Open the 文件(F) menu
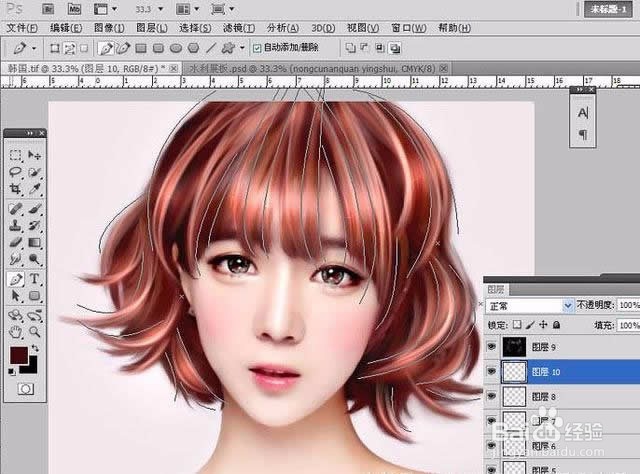 (x=22, y=28)
